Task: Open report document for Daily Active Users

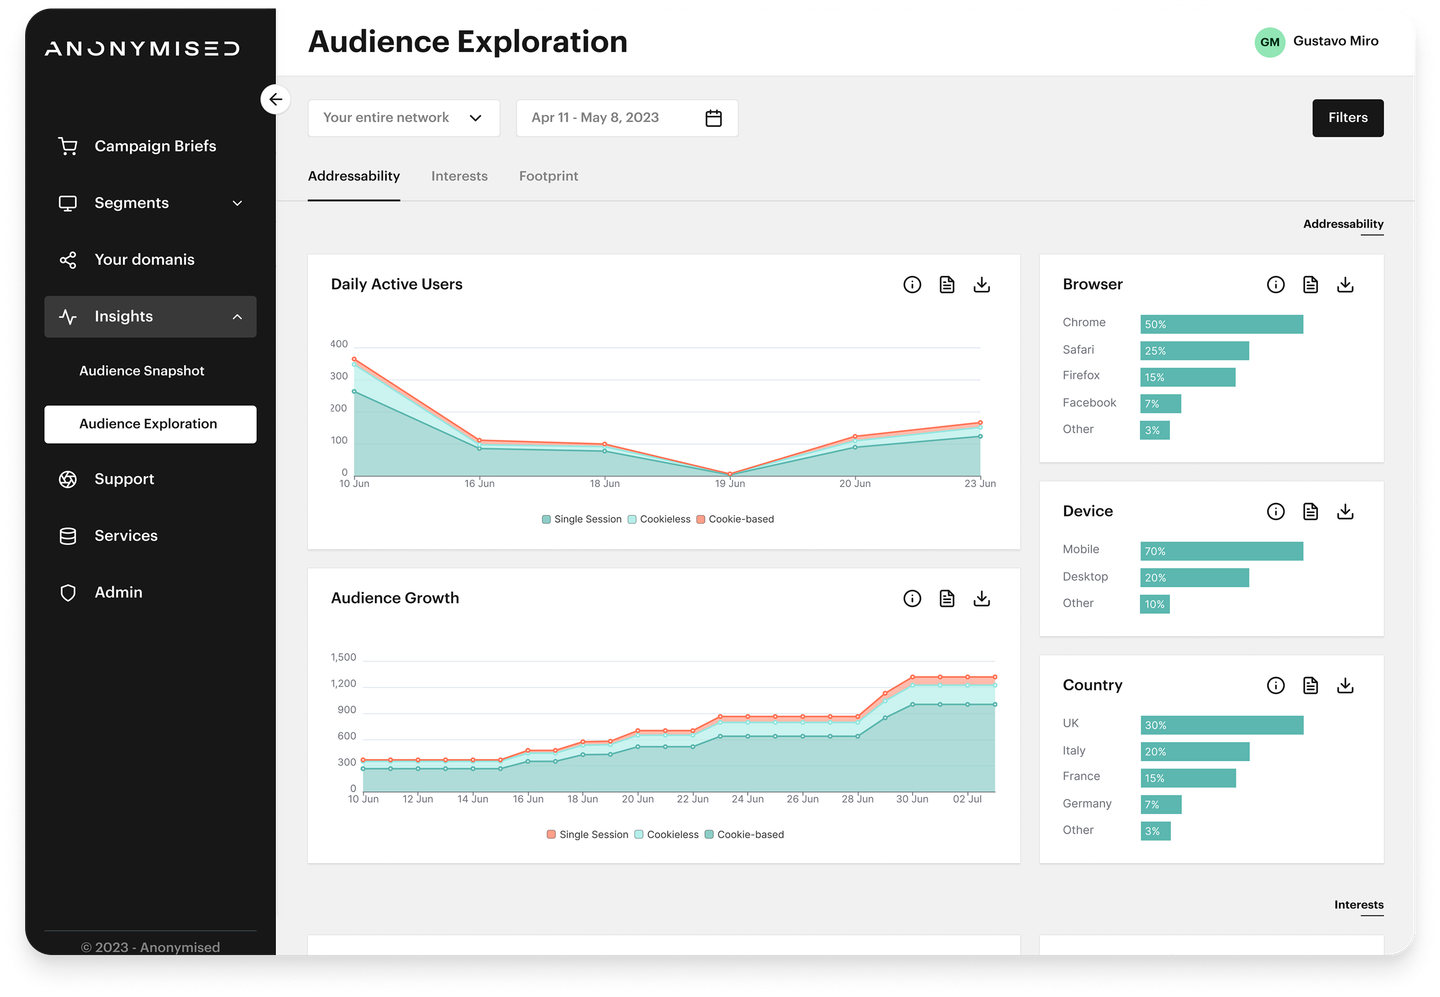Action: (x=947, y=285)
